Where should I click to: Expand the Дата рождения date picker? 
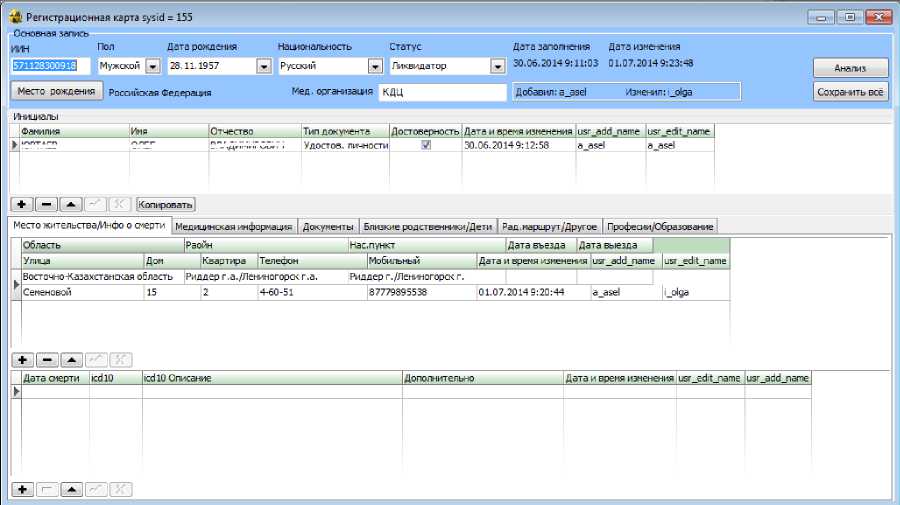[264, 66]
